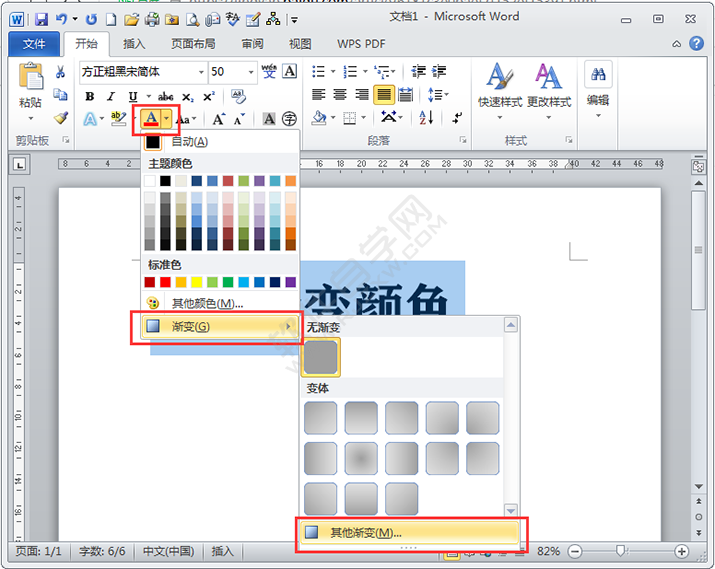The width and height of the screenshot is (715, 569).
Task: Open the font size dropdown
Action: 251,72
